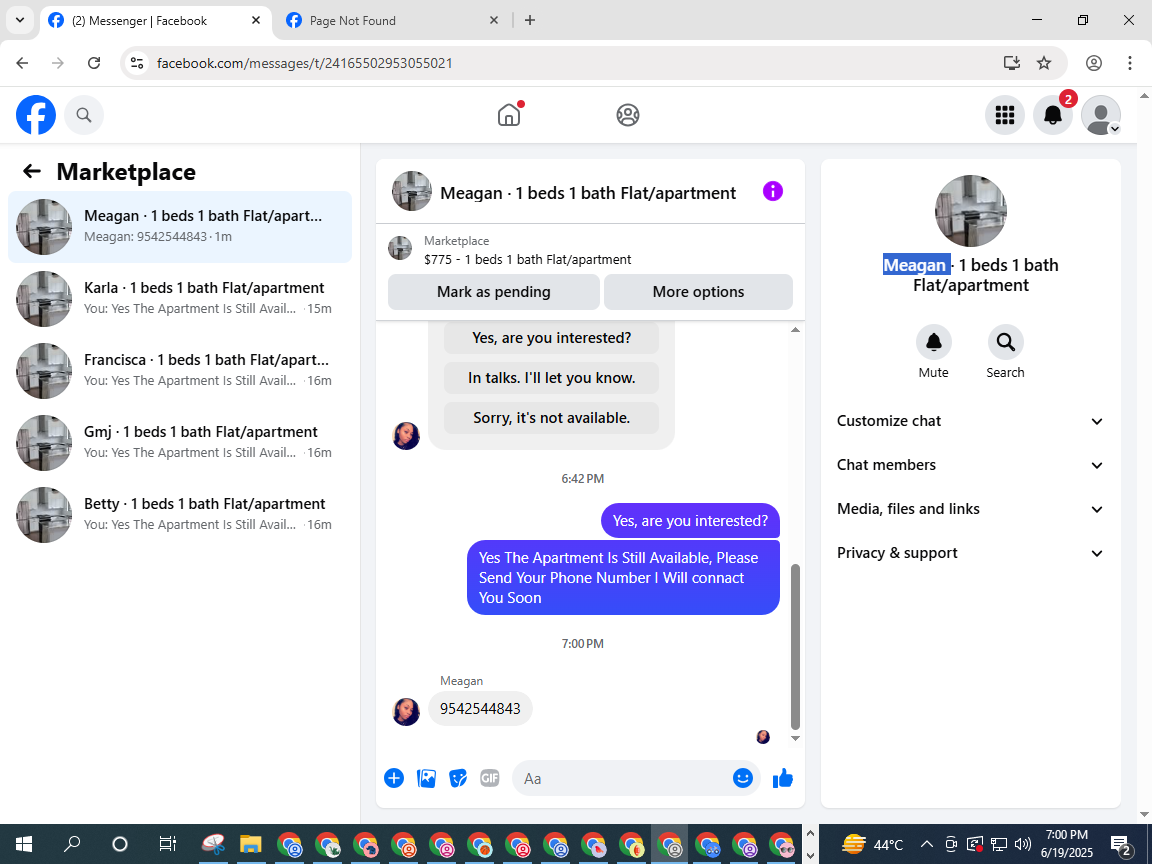Click Search magnifier in details panel

click(1005, 342)
